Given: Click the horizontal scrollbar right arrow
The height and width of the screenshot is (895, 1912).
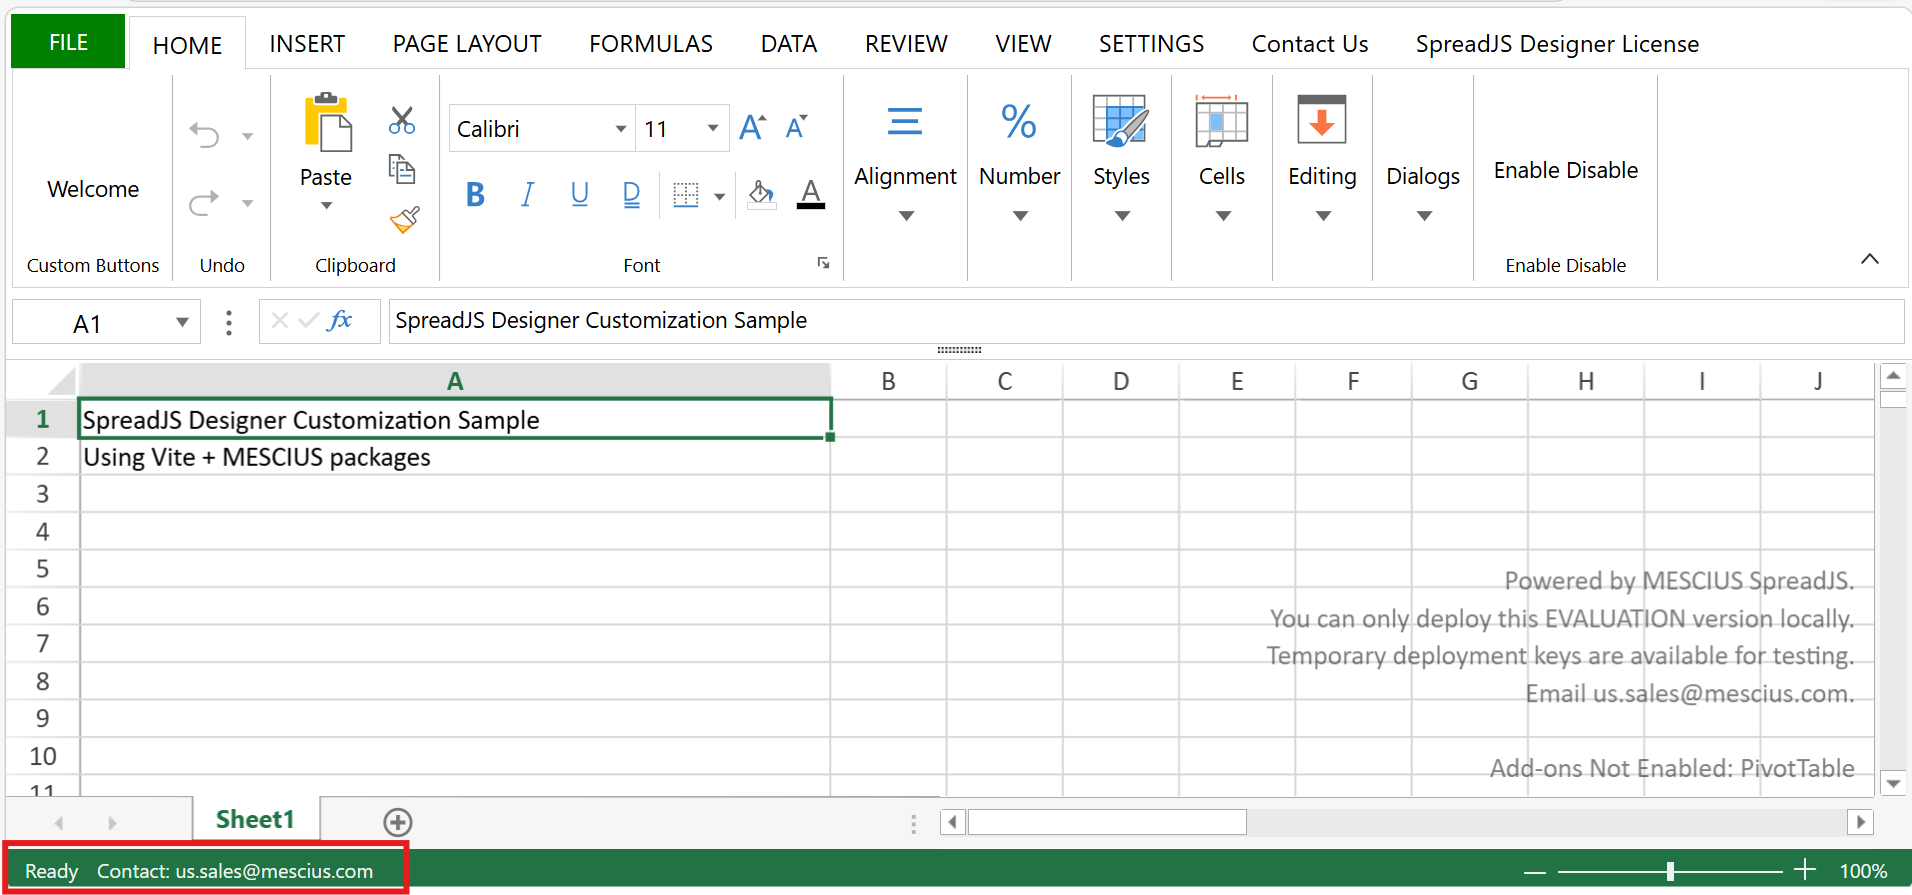Looking at the screenshot, I should tap(1860, 822).
